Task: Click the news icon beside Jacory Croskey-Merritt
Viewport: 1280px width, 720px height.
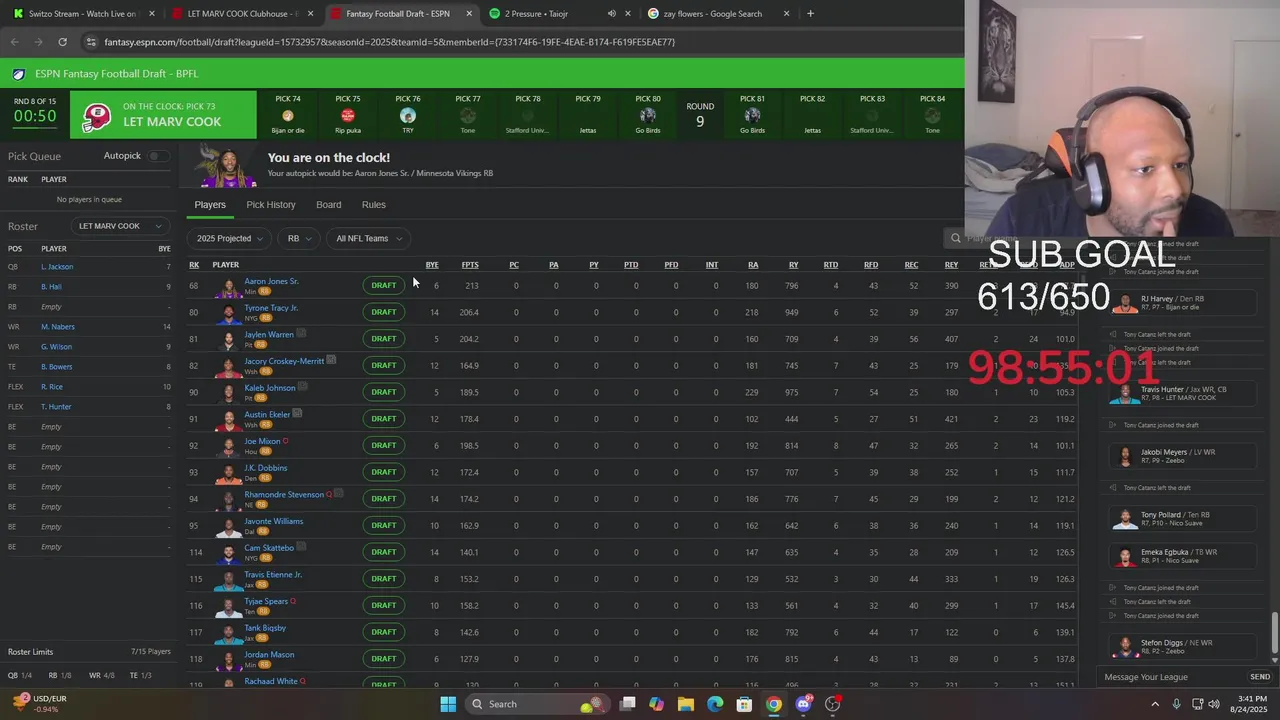Action: tap(331, 360)
